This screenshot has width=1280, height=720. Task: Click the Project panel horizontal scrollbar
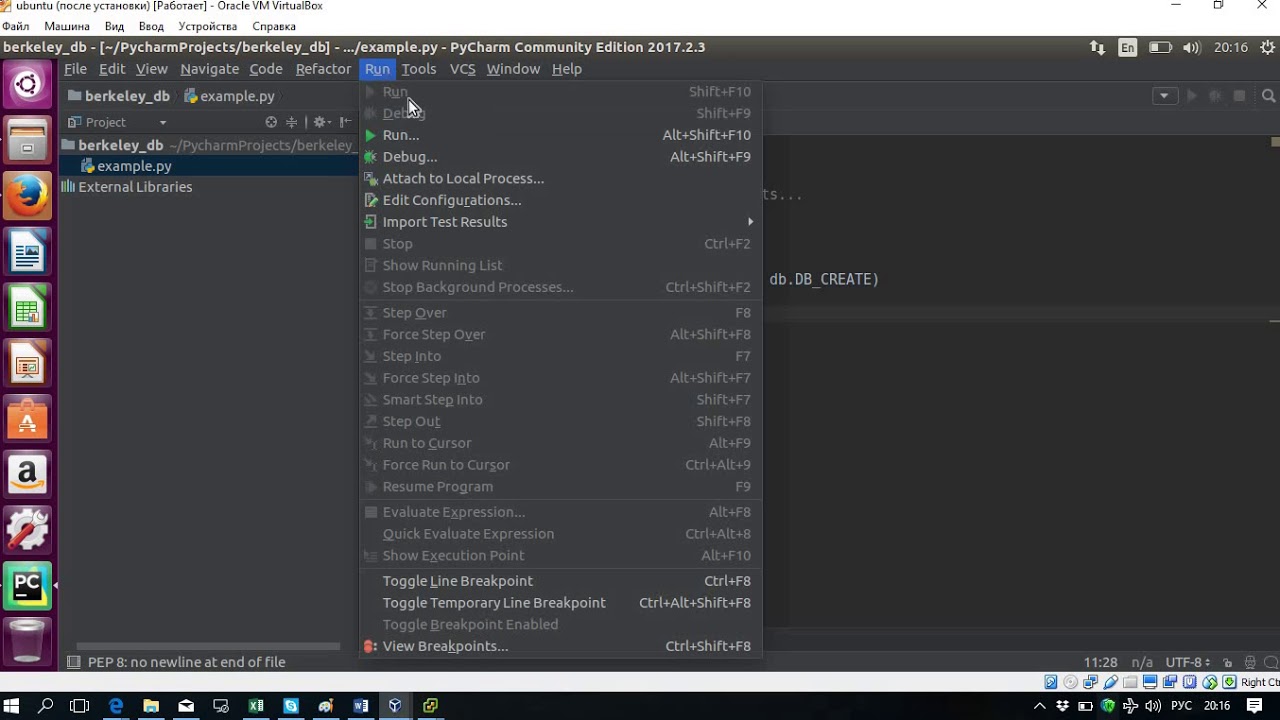pos(208,646)
